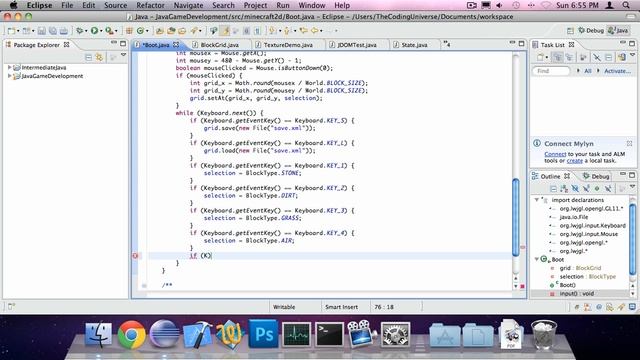Show hidden editor tabs list (»4)
Image resolution: width=640 pixels, height=360 pixels.
(447, 44)
